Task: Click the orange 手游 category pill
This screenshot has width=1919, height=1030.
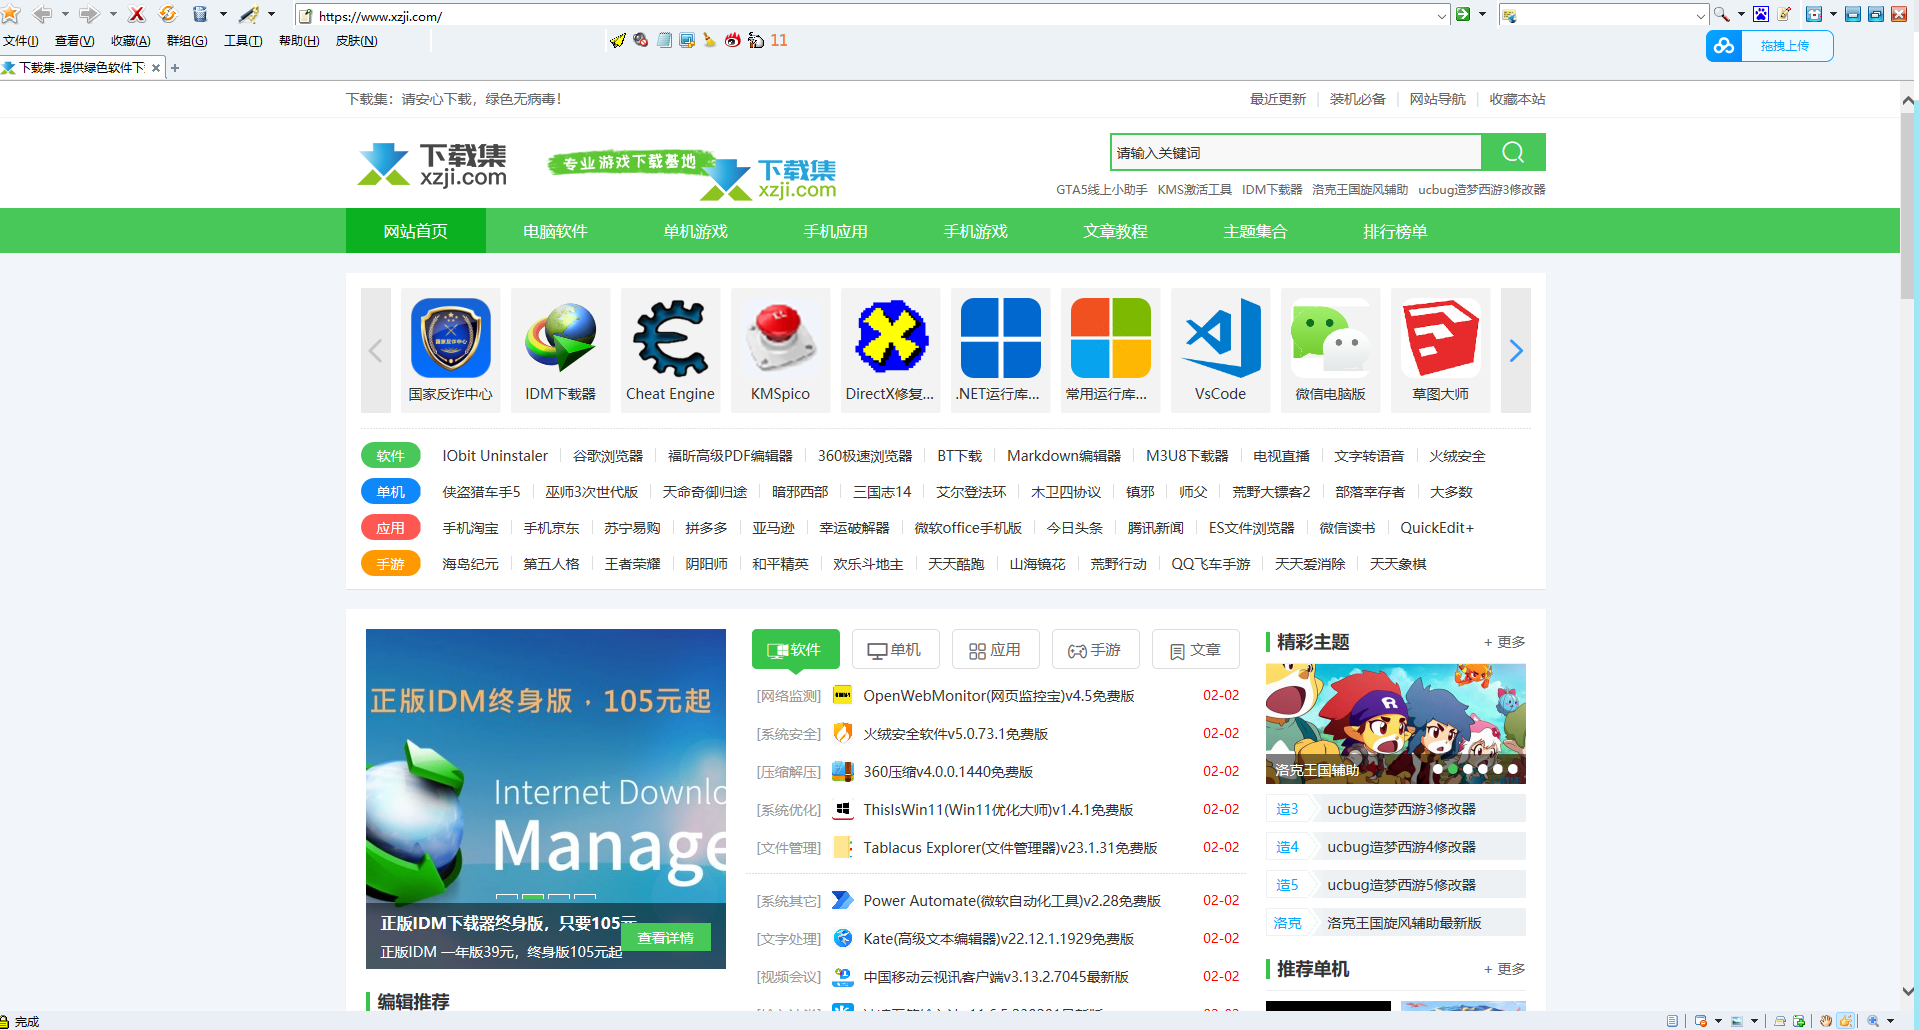Action: (x=390, y=564)
